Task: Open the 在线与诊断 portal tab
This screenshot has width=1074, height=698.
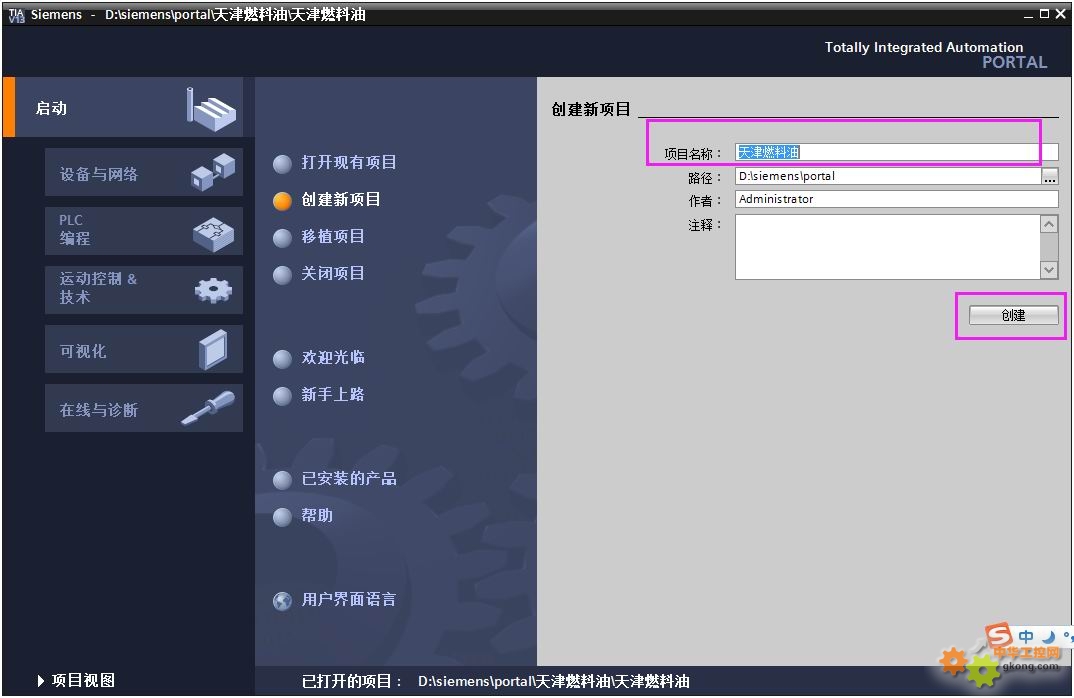Action: click(x=144, y=408)
